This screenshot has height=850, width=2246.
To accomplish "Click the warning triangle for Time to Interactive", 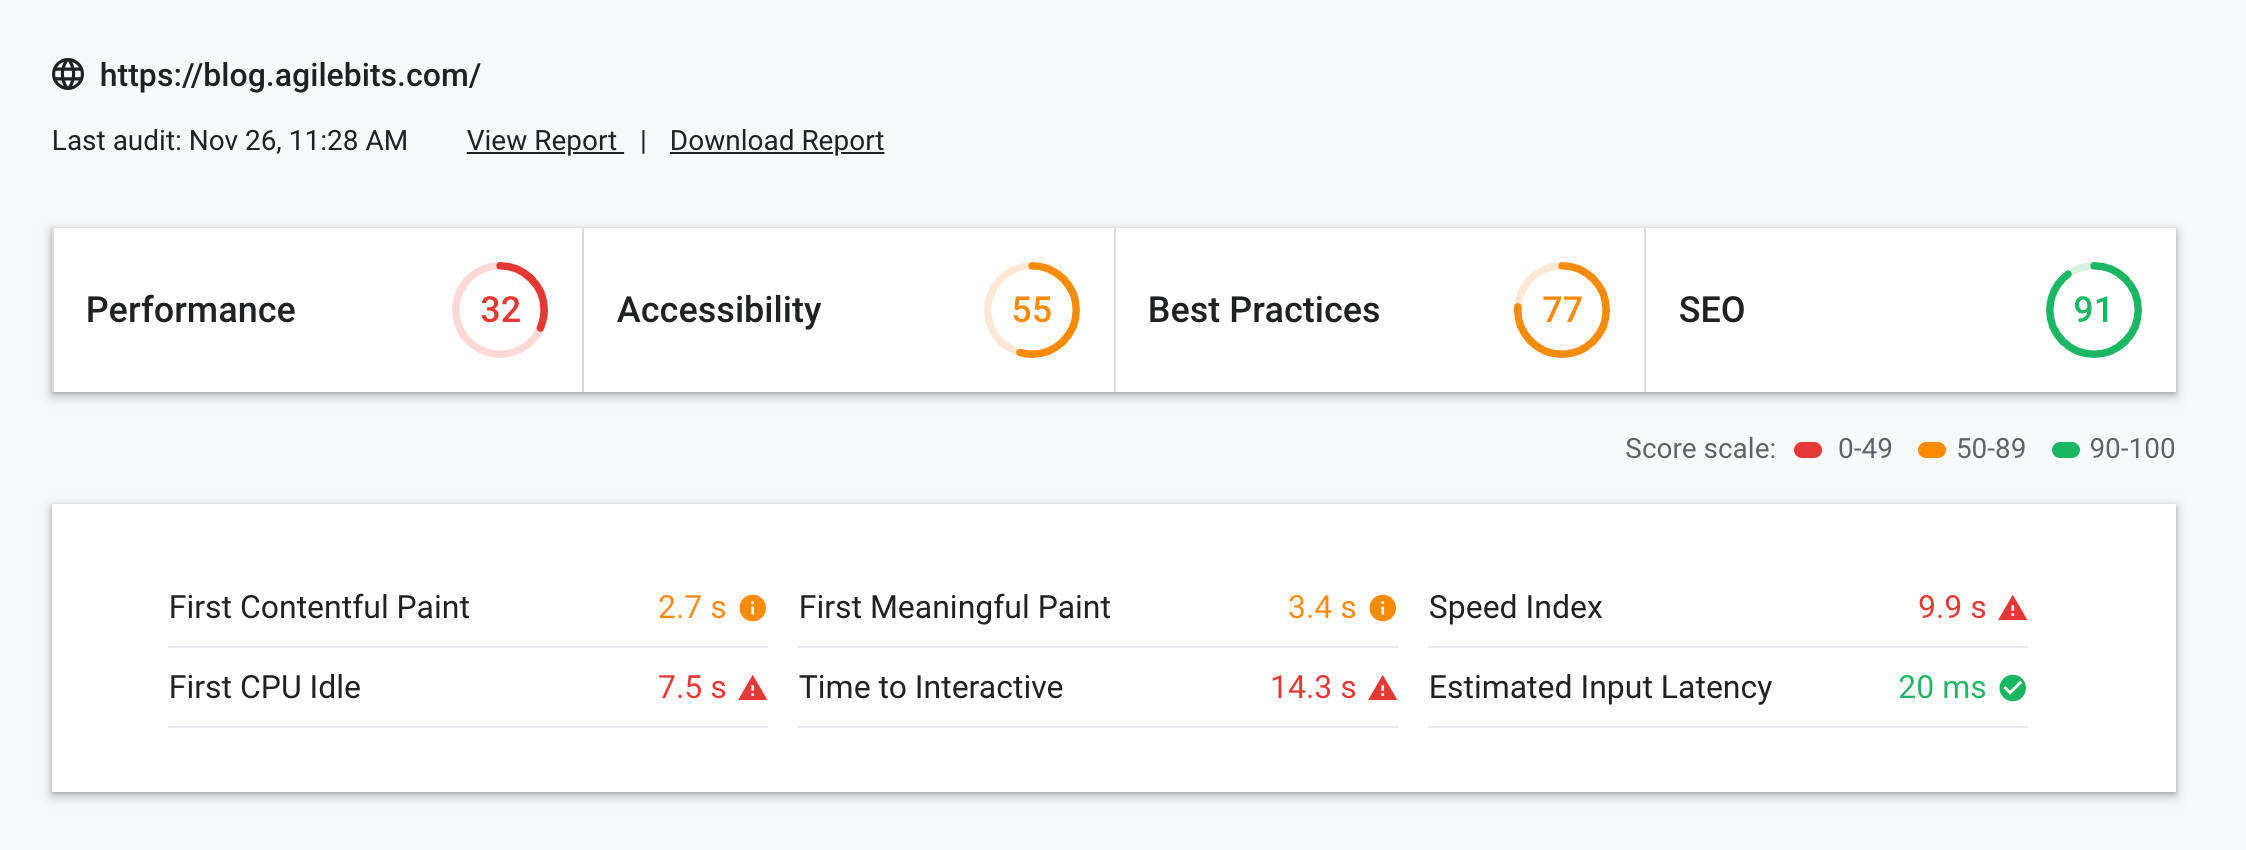I will [1383, 688].
